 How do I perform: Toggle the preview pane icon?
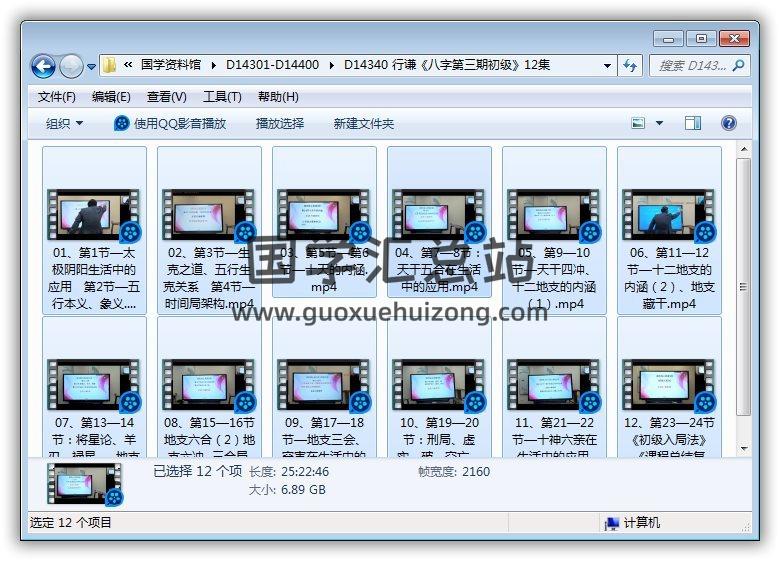(692, 123)
